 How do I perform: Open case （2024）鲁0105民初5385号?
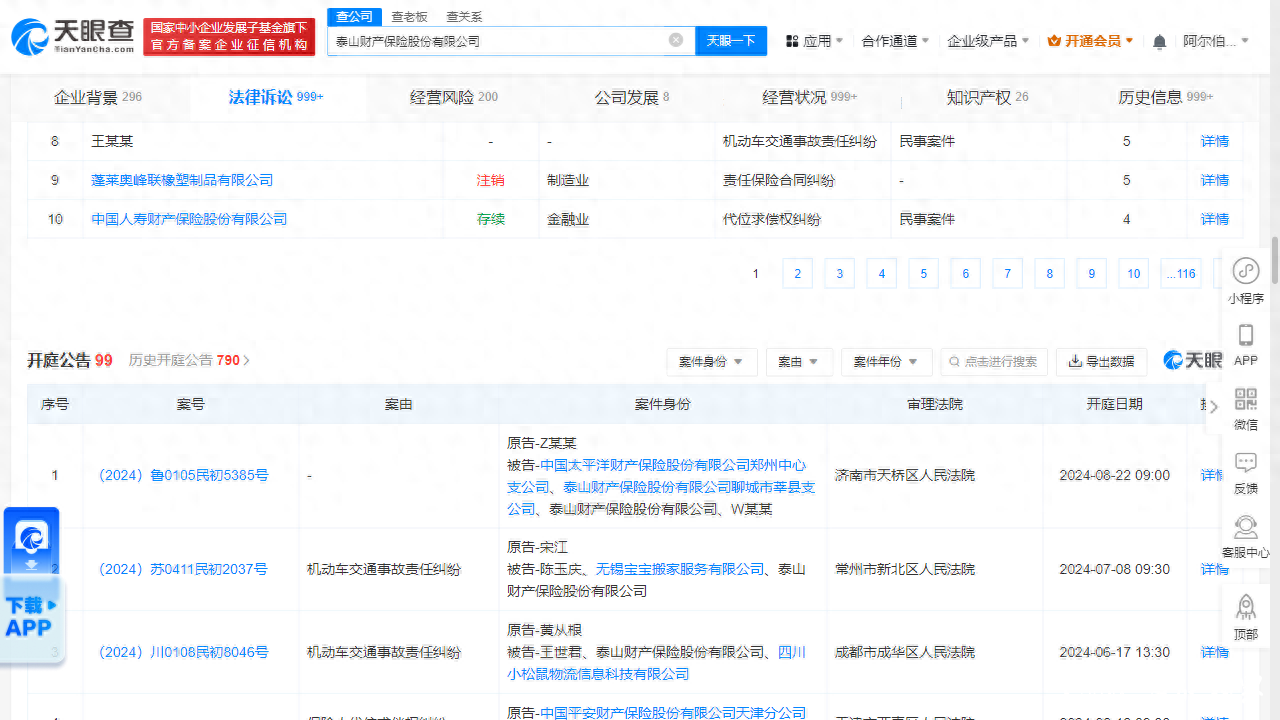click(183, 476)
